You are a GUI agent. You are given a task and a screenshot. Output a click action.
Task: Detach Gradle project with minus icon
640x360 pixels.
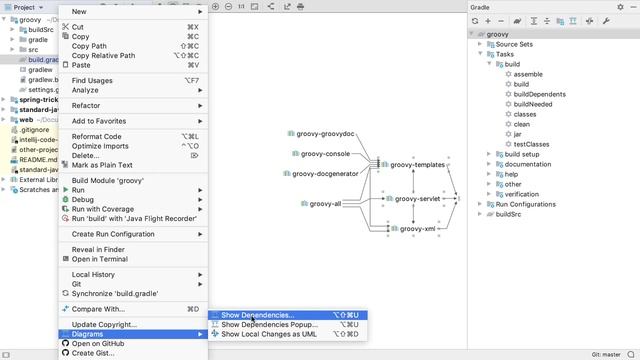(501, 21)
